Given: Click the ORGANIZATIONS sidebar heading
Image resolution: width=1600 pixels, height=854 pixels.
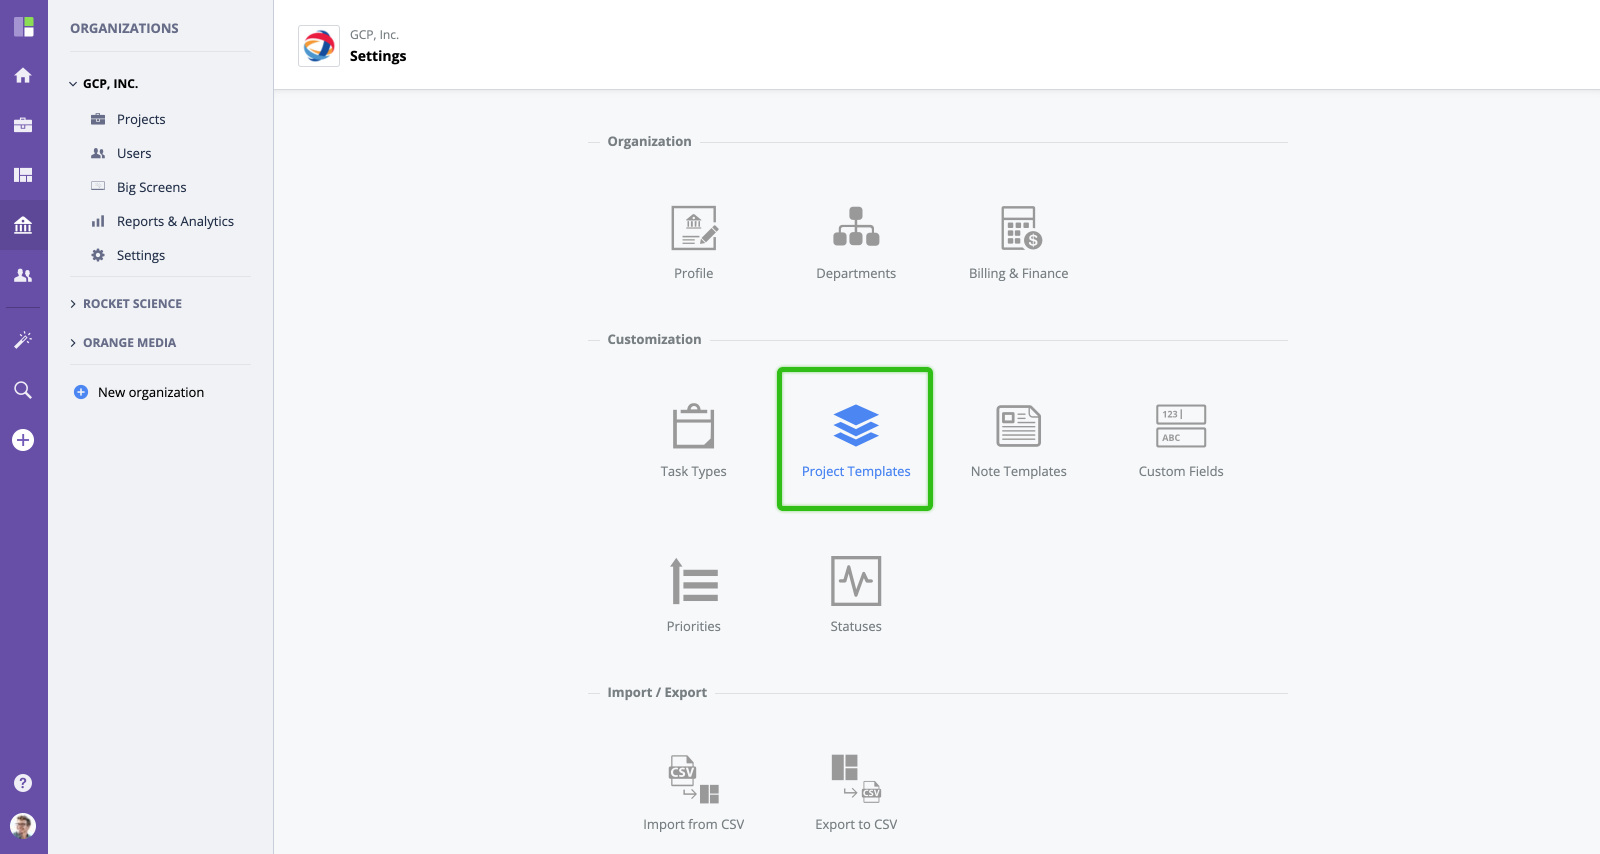Looking at the screenshot, I should point(124,28).
